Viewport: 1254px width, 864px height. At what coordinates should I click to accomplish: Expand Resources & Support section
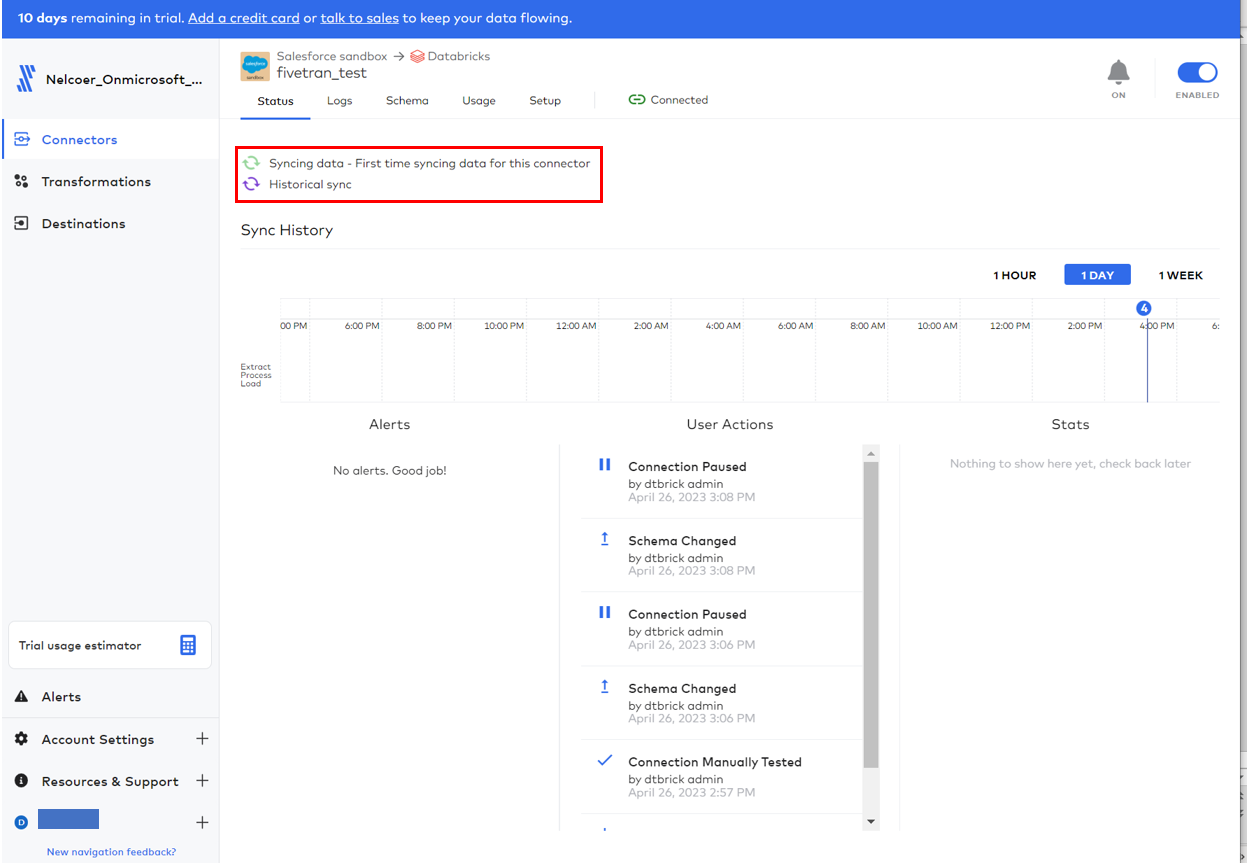(x=202, y=781)
